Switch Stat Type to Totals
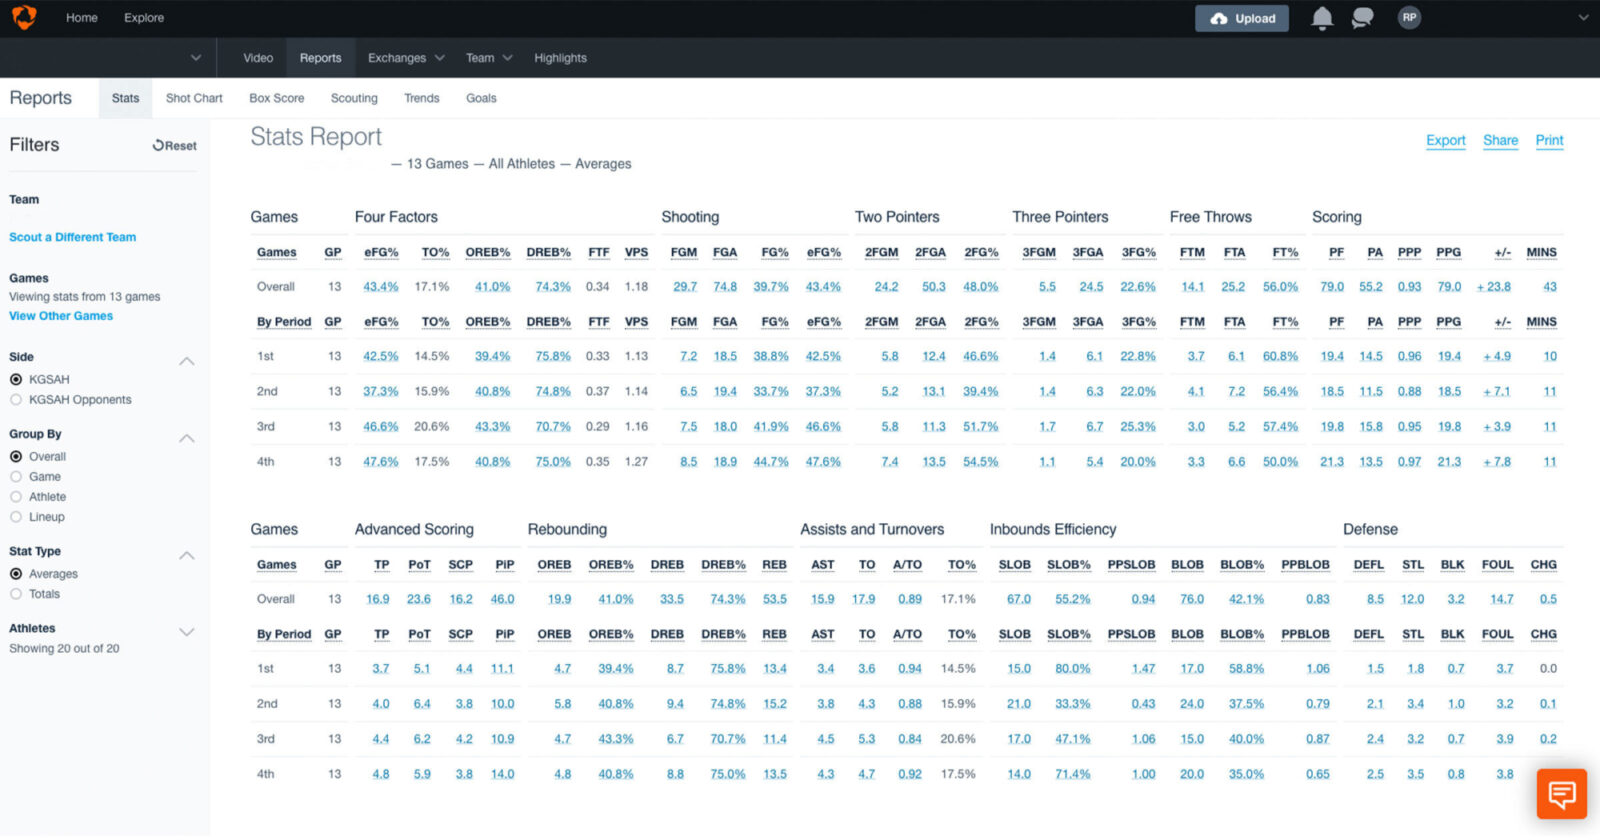Viewport: 1600px width, 840px height. [x=16, y=594]
